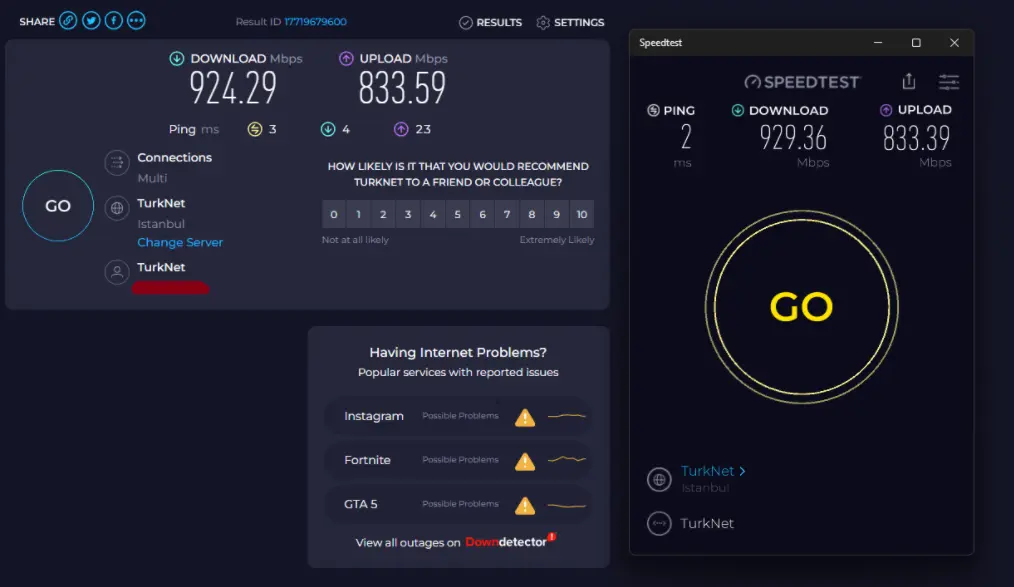The image size is (1014, 587).
Task: Click the globe server icon in web page
Action: [117, 208]
